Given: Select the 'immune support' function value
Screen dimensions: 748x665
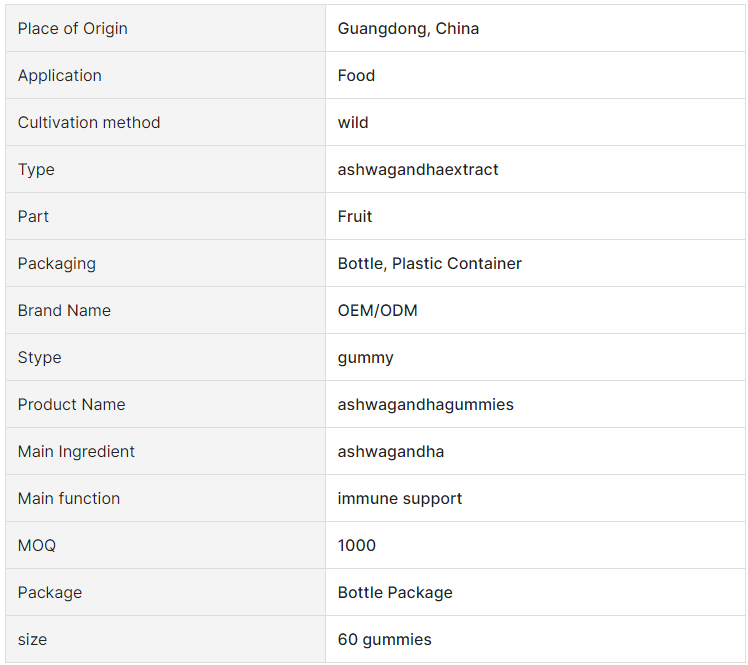Looking at the screenshot, I should click(400, 499).
